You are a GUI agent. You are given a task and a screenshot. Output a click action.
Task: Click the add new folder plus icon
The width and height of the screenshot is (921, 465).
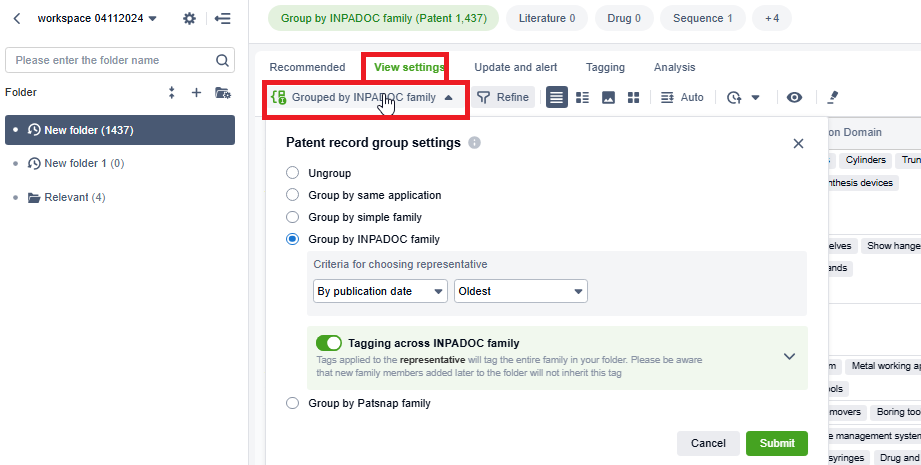(196, 92)
